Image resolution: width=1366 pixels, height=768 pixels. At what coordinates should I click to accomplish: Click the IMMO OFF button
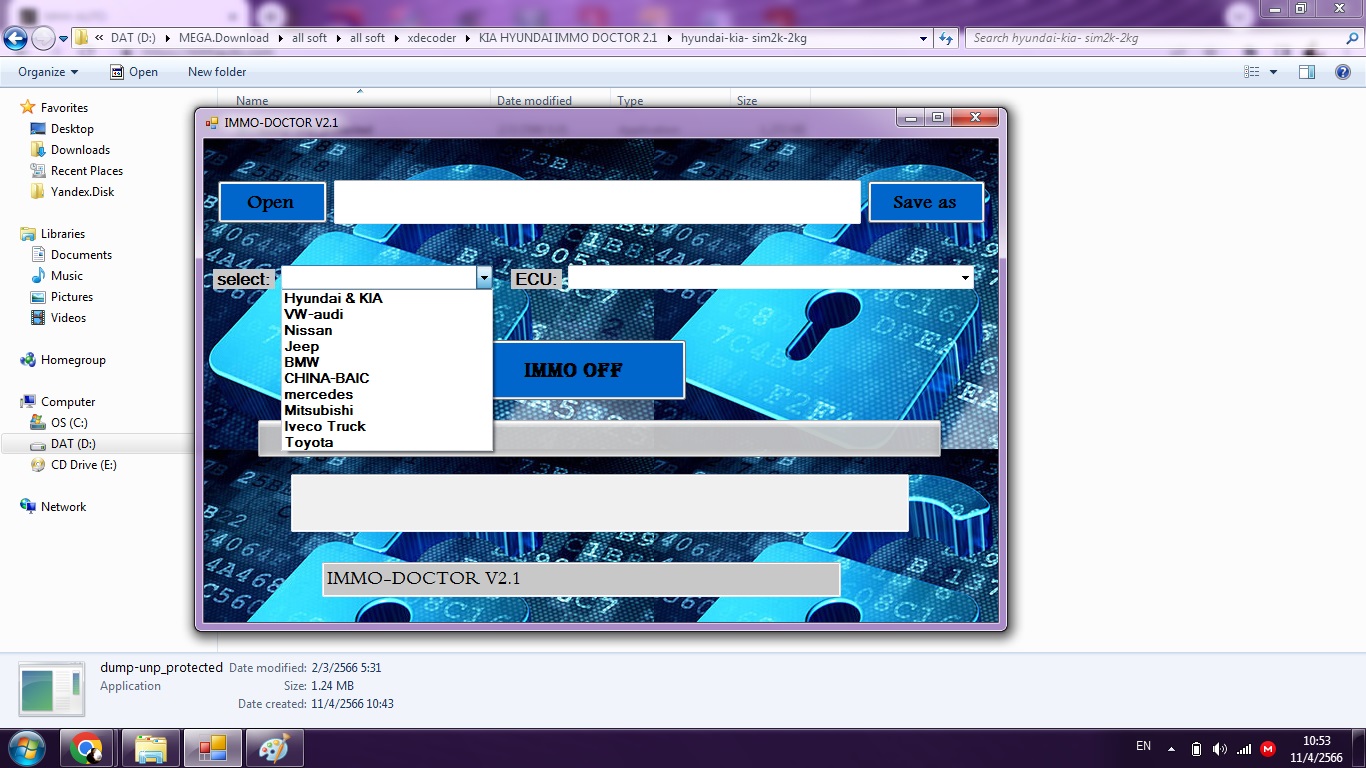[588, 370]
